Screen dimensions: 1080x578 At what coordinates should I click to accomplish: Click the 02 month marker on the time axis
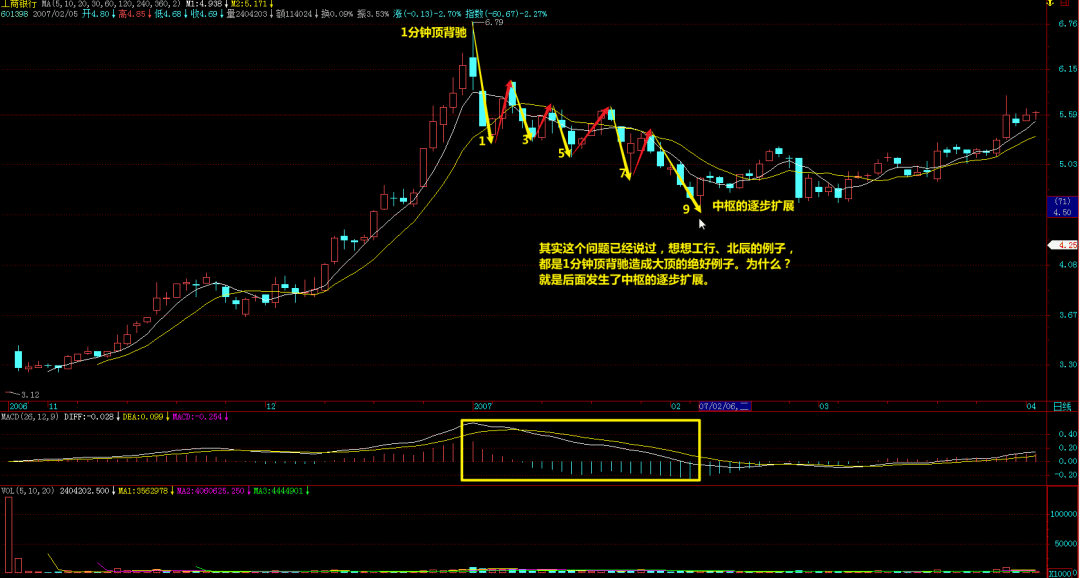point(676,406)
